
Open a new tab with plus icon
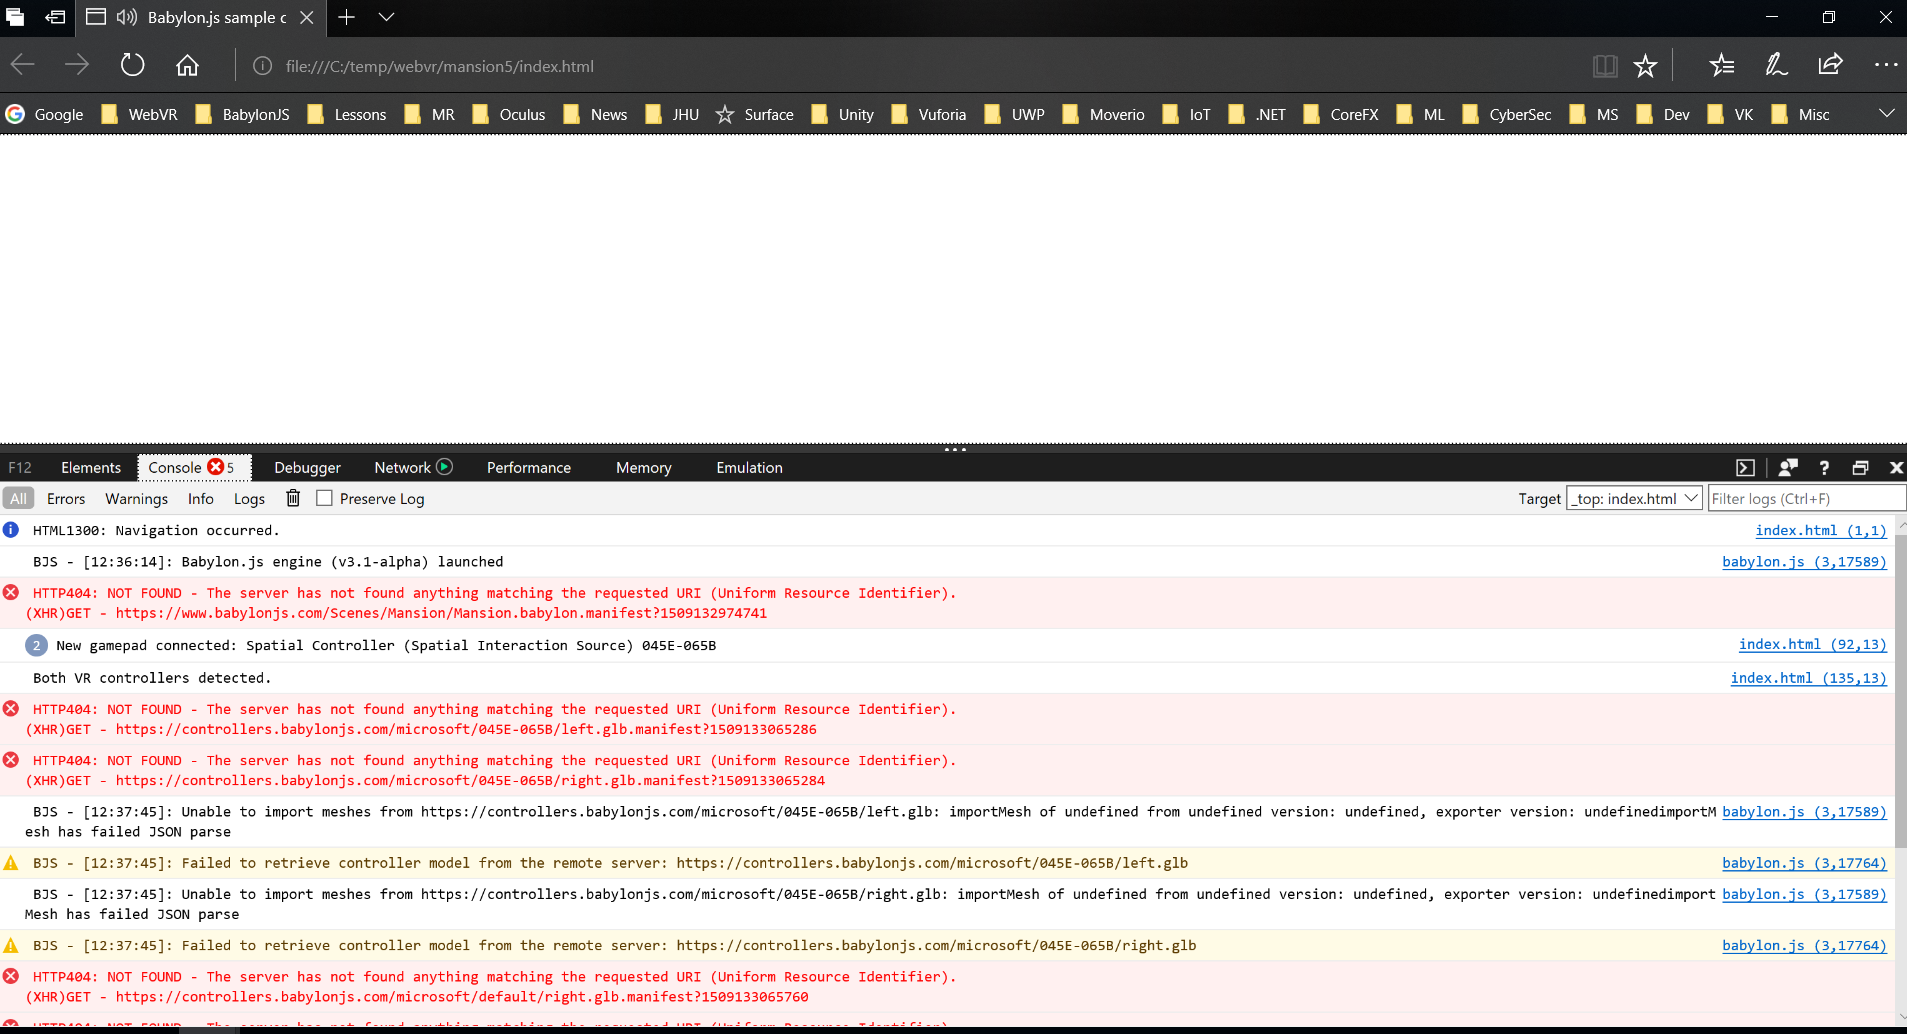[346, 17]
